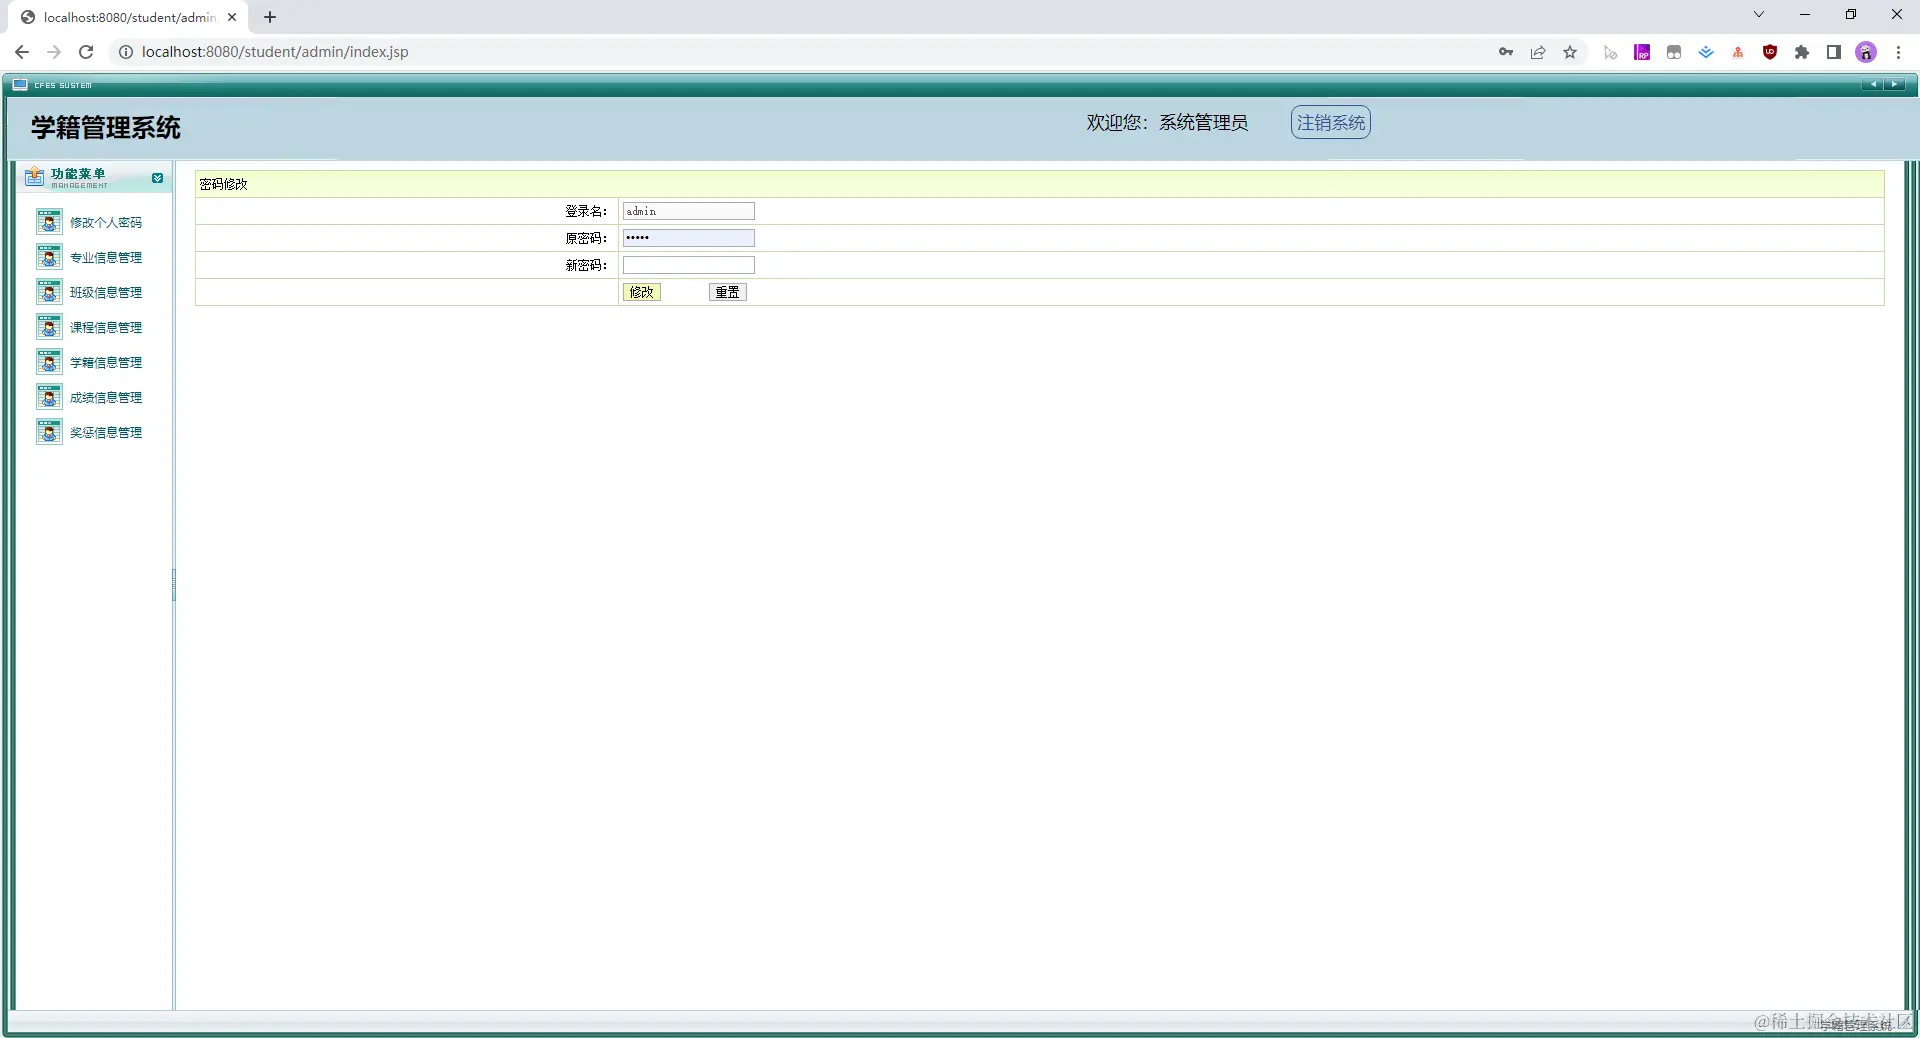Click the browser address bar URL
Screen dimensions: 1920x1038
(275, 52)
